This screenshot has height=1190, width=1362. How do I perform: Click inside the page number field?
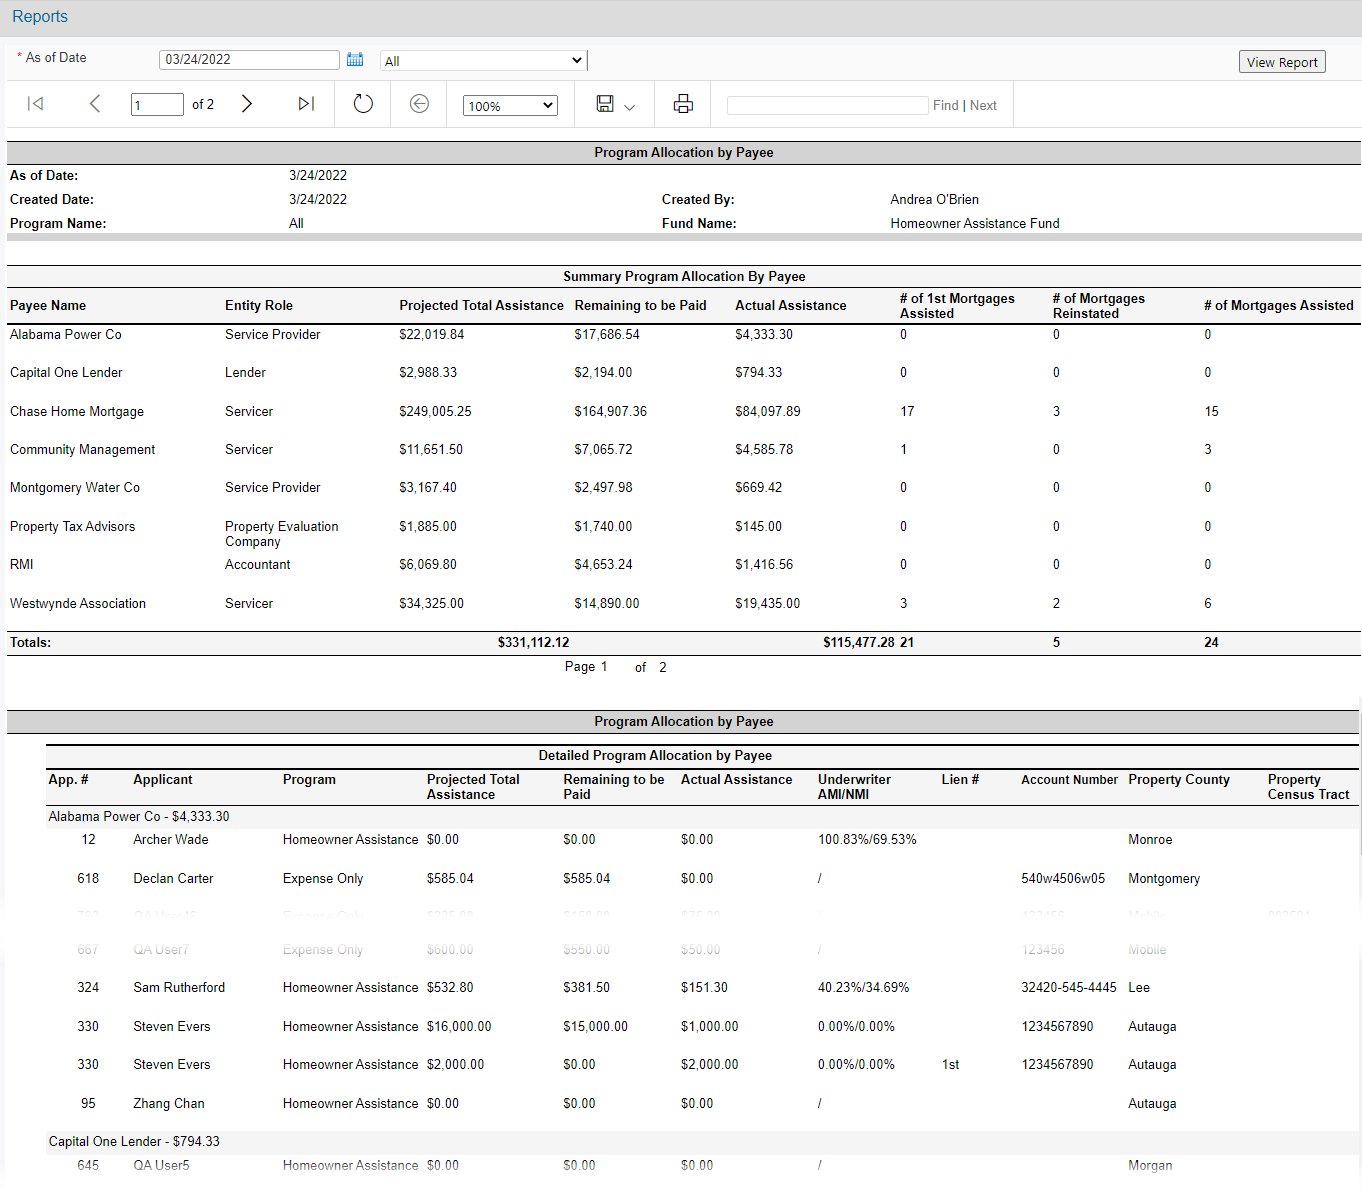pyautogui.click(x=157, y=104)
